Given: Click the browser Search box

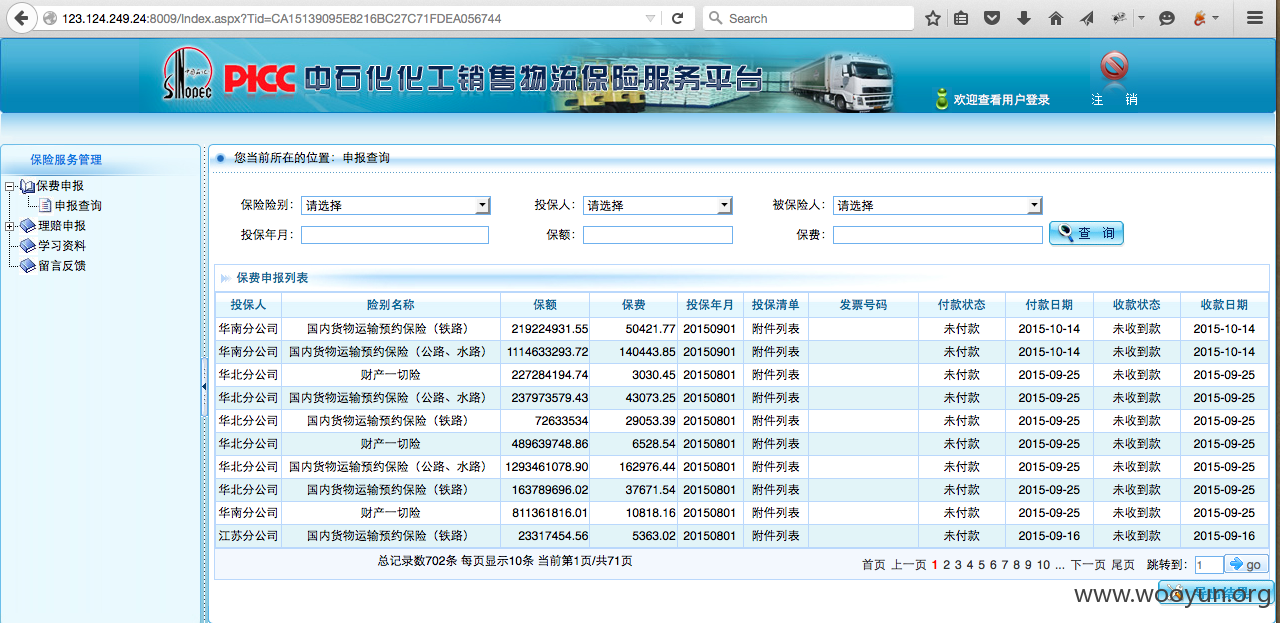Looking at the screenshot, I should [x=810, y=18].
